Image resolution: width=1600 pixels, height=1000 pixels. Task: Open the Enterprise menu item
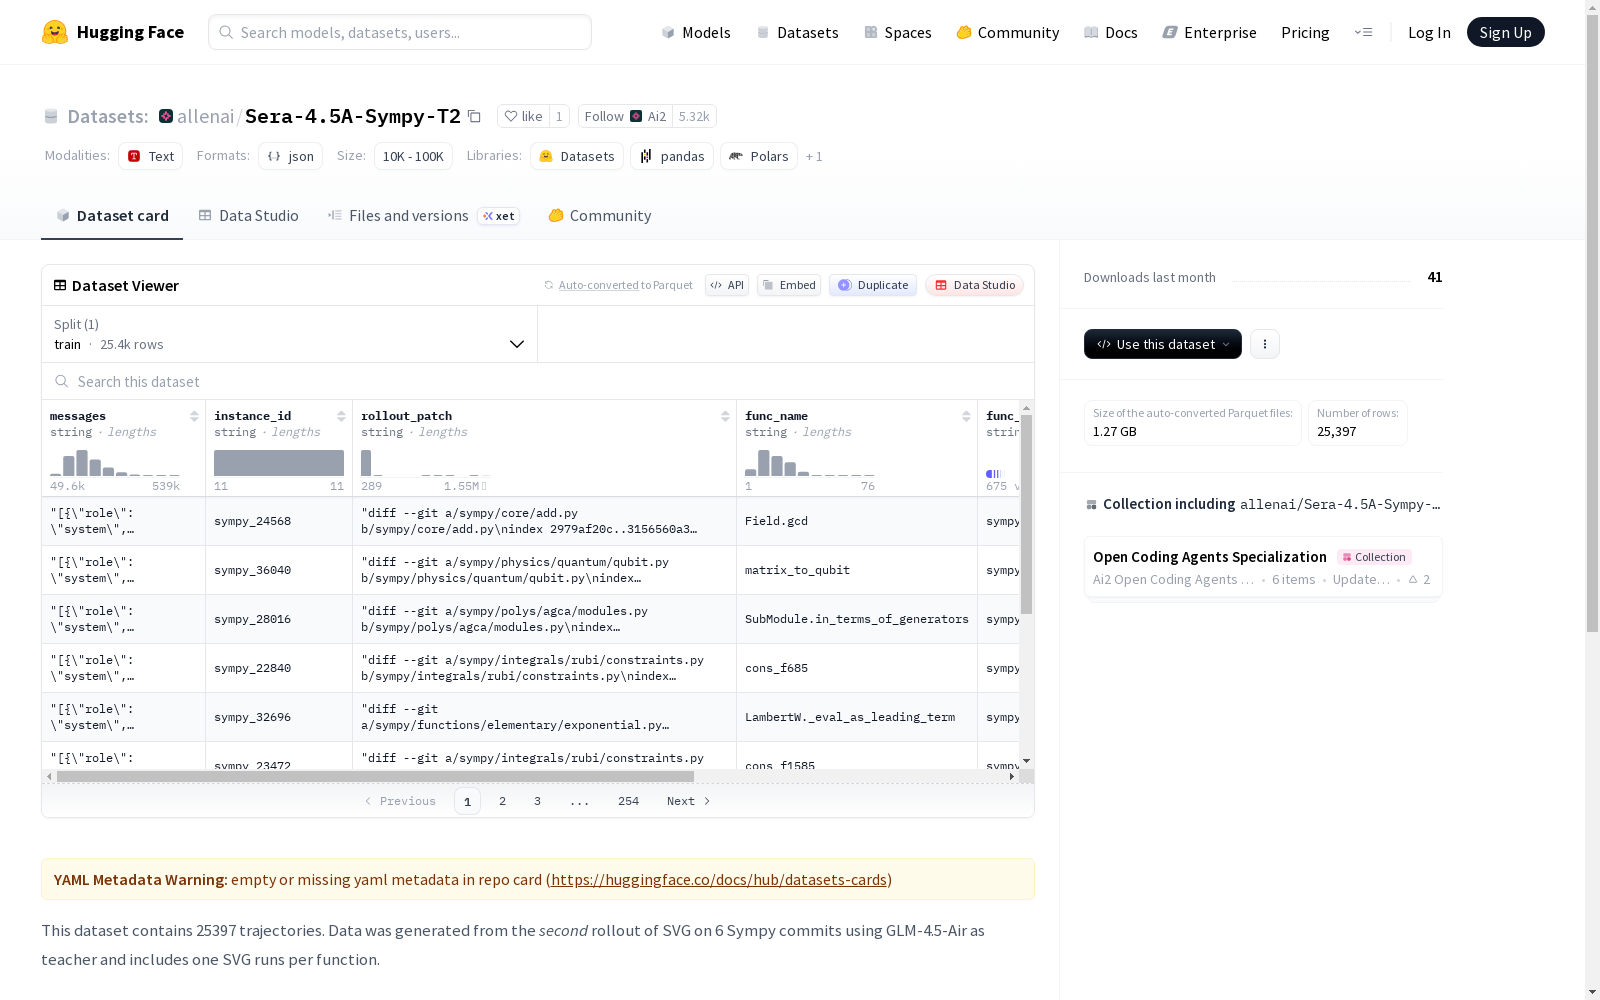[1210, 33]
